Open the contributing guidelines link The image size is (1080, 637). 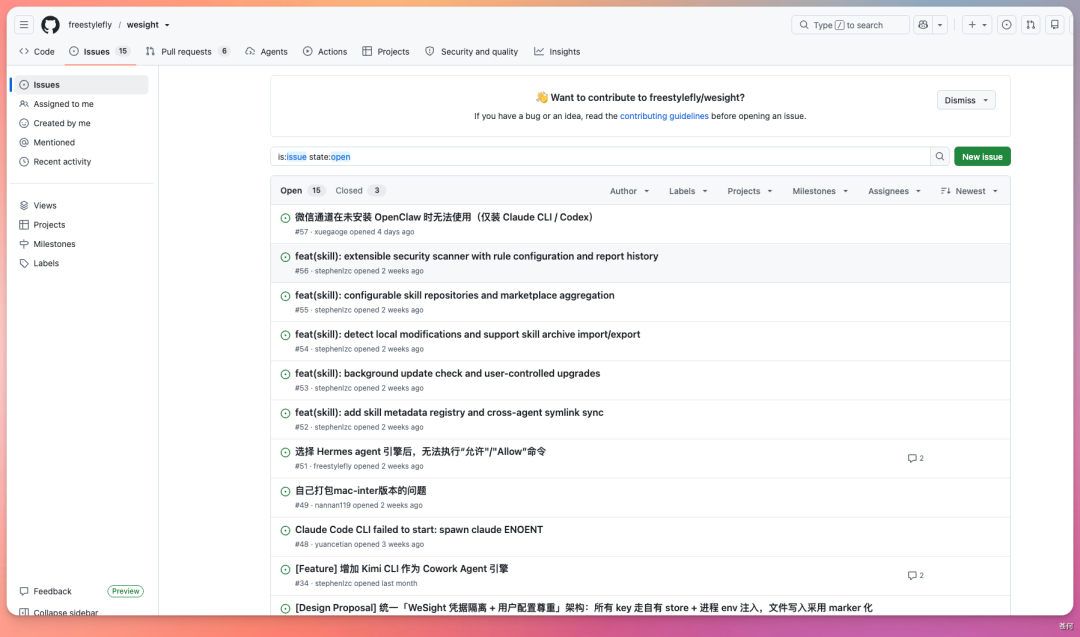[664, 116]
